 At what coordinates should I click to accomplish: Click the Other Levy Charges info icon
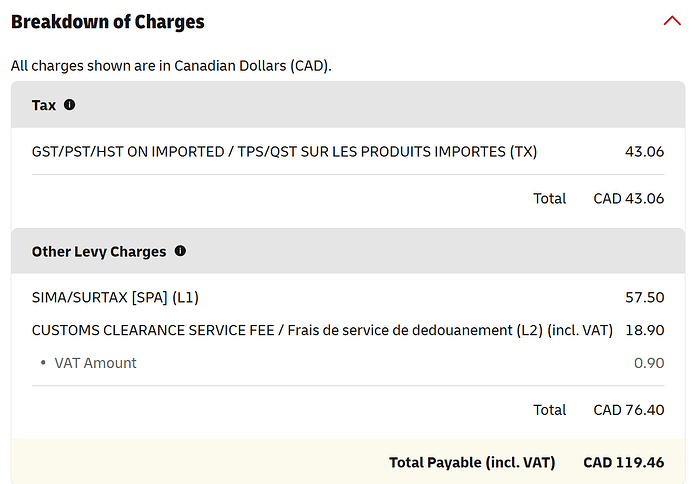pos(180,251)
